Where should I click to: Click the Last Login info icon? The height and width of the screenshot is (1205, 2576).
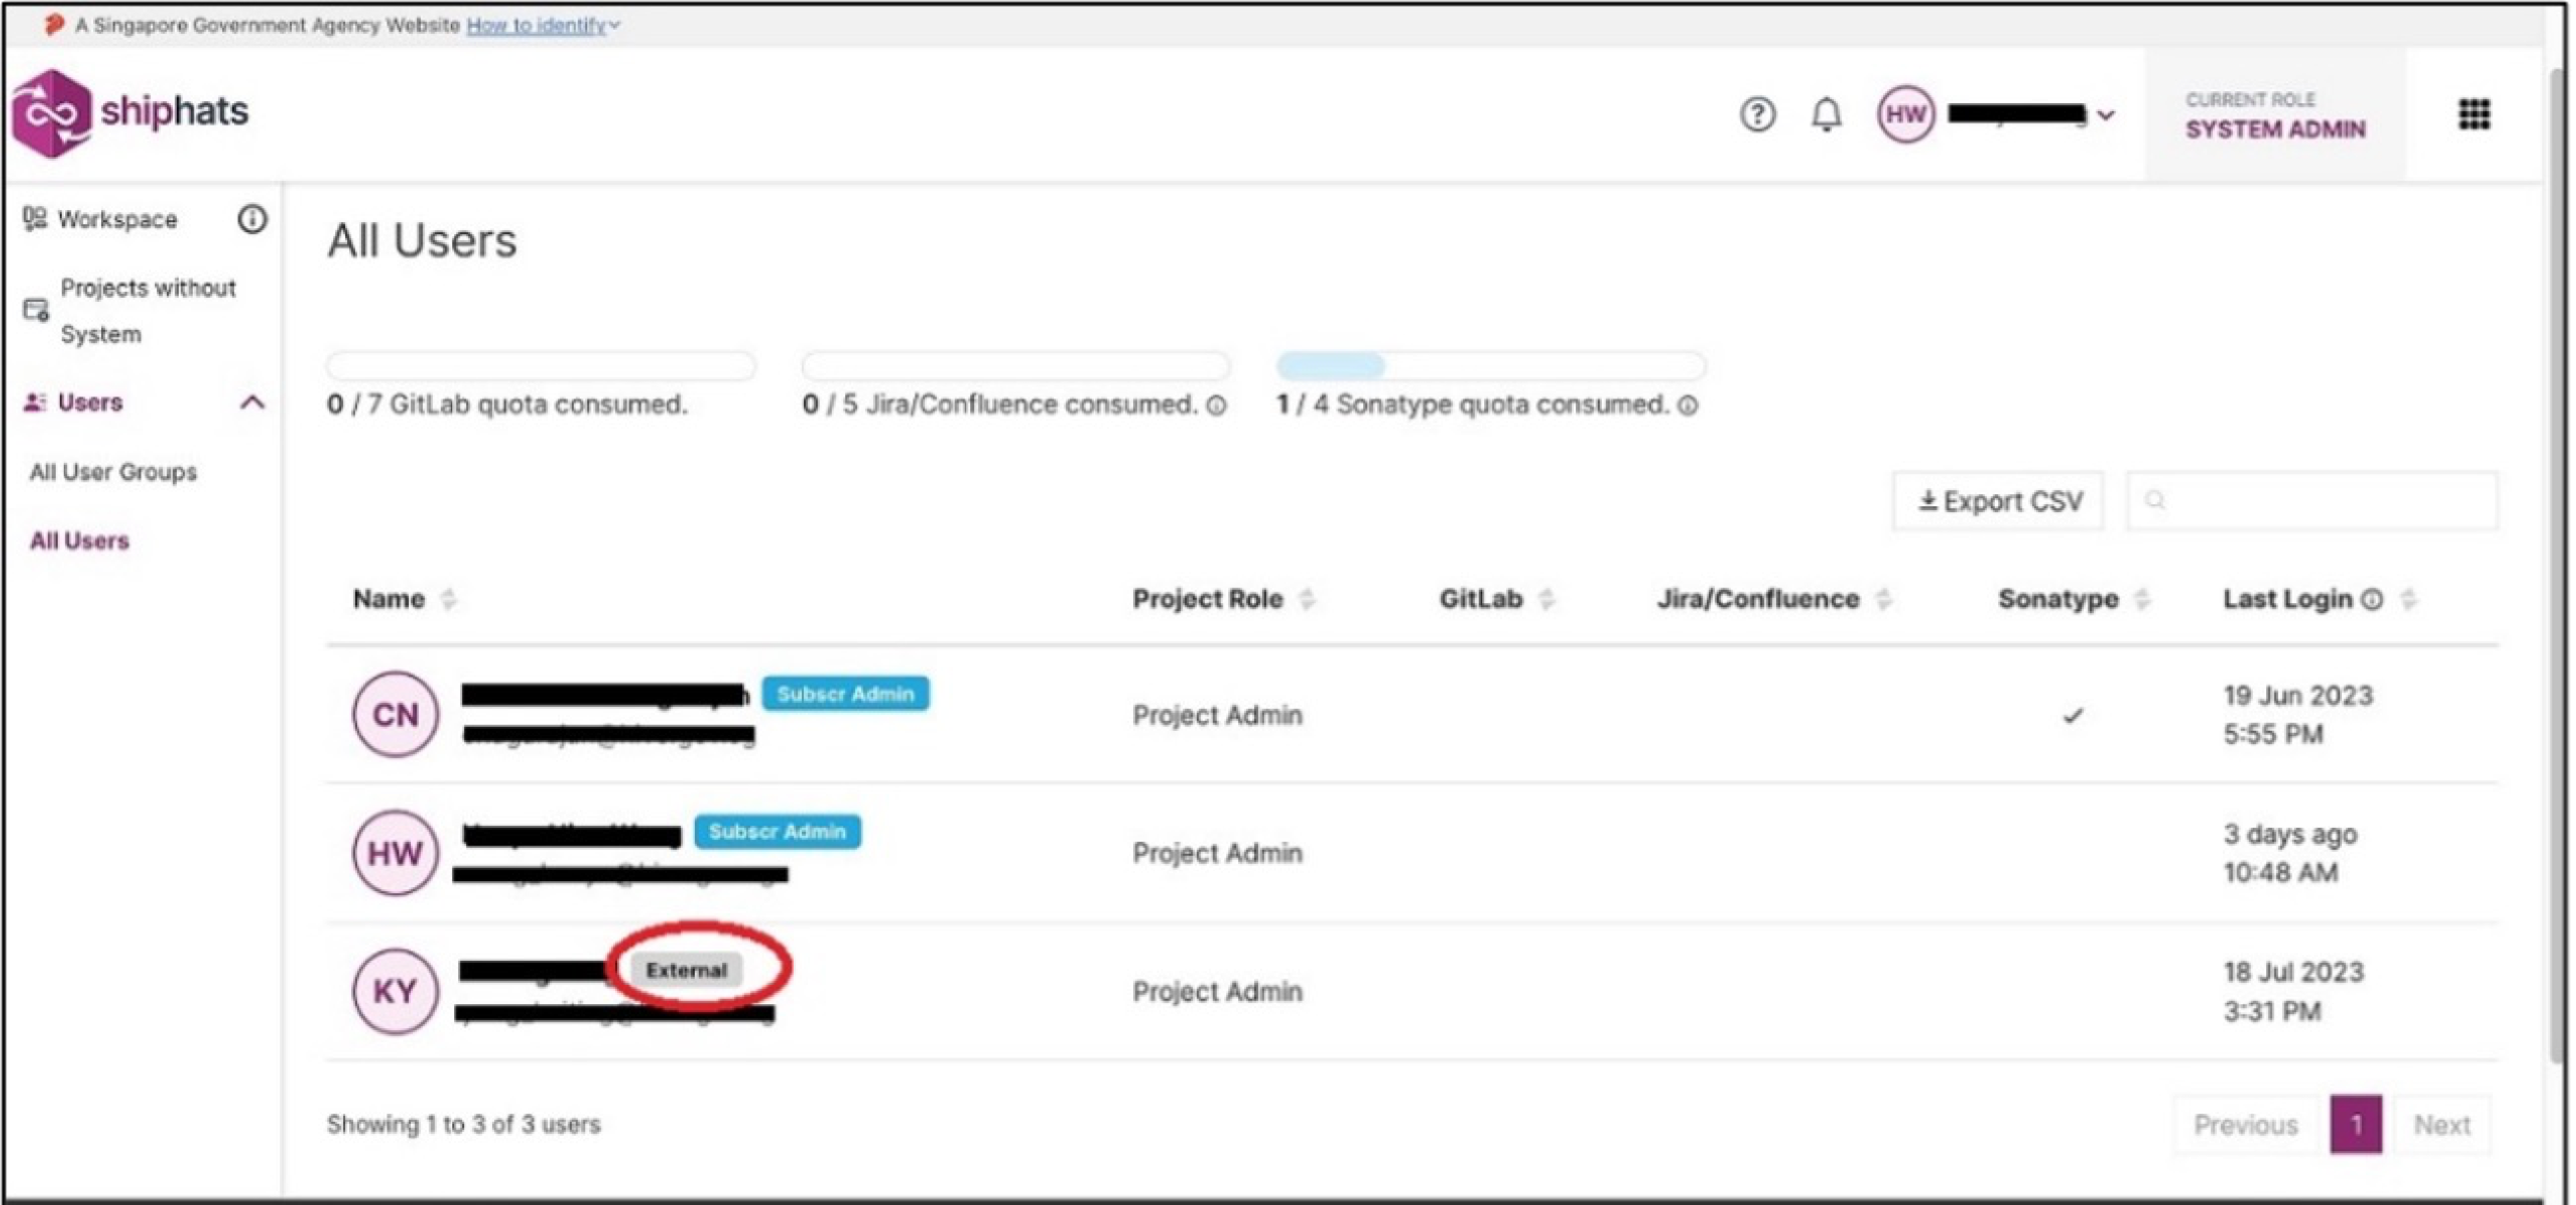(2371, 599)
